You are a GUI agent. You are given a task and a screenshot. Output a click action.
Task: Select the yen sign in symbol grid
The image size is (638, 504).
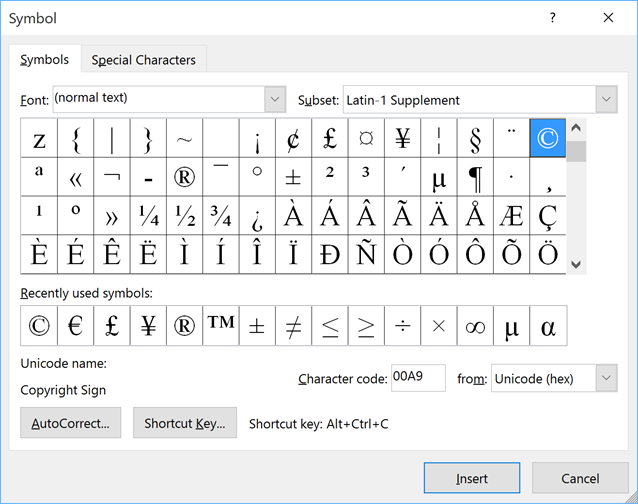[x=402, y=139]
